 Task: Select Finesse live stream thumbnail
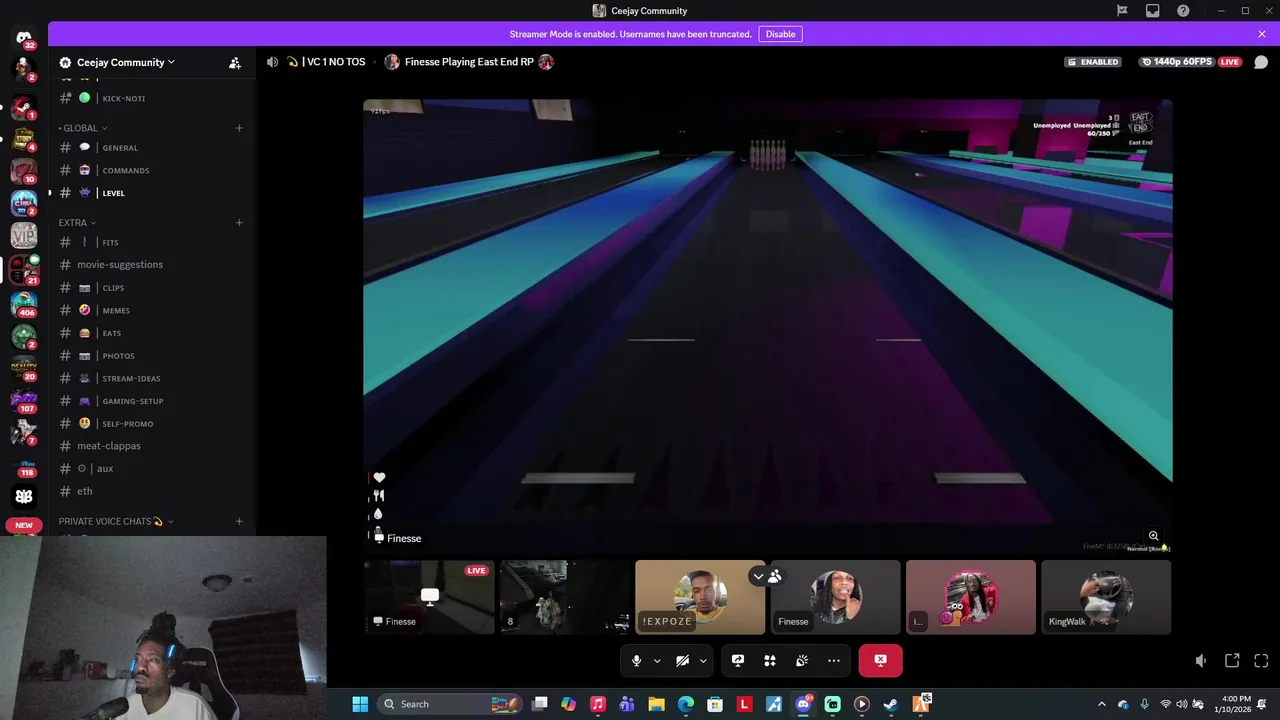430,597
